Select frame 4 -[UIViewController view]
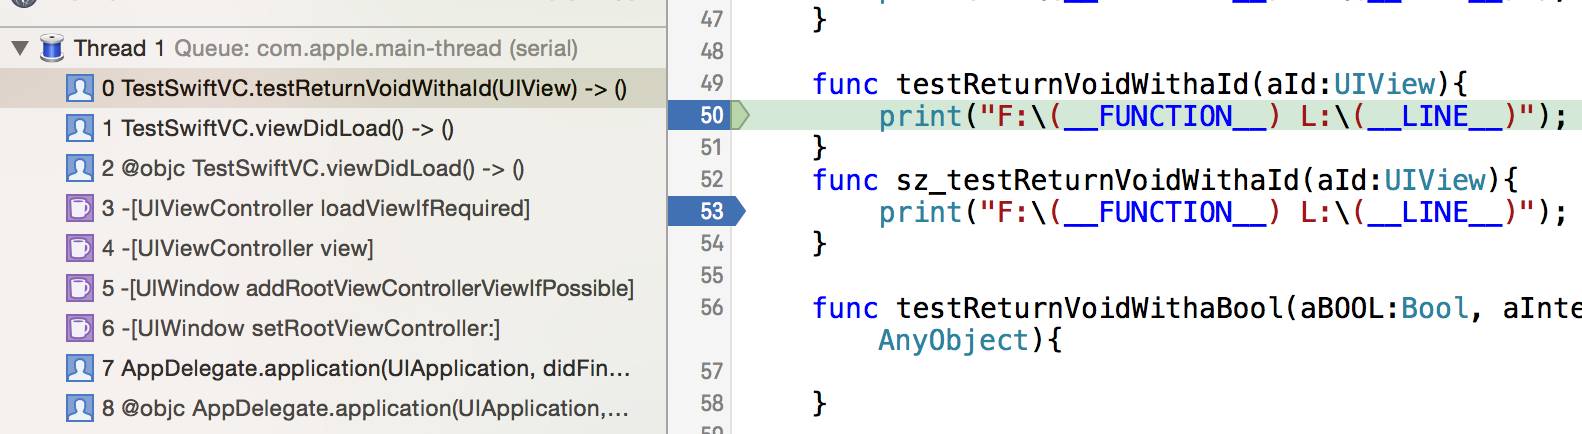Viewport: 1582px width, 434px height. coord(333,248)
